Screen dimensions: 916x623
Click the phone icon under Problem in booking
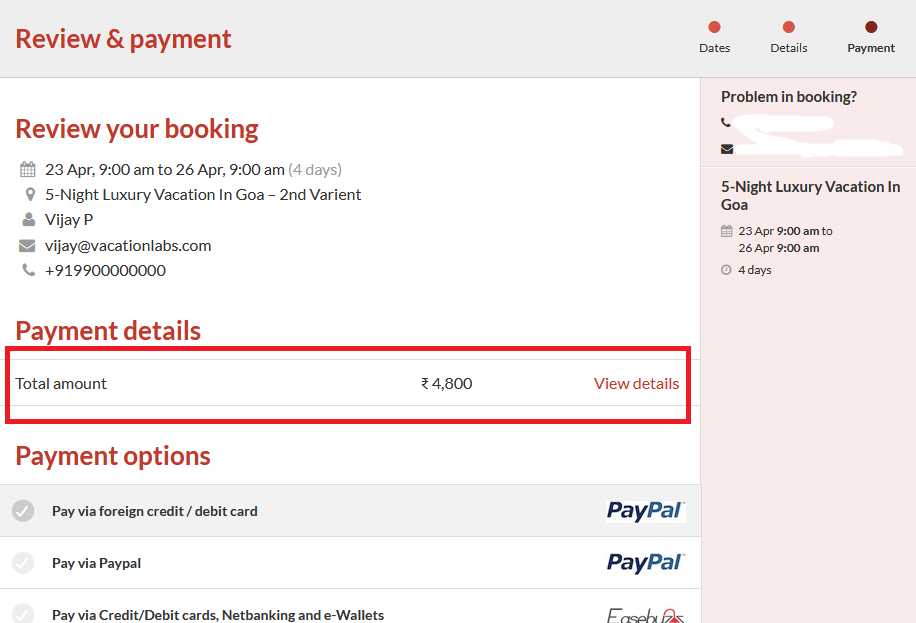tap(726, 122)
